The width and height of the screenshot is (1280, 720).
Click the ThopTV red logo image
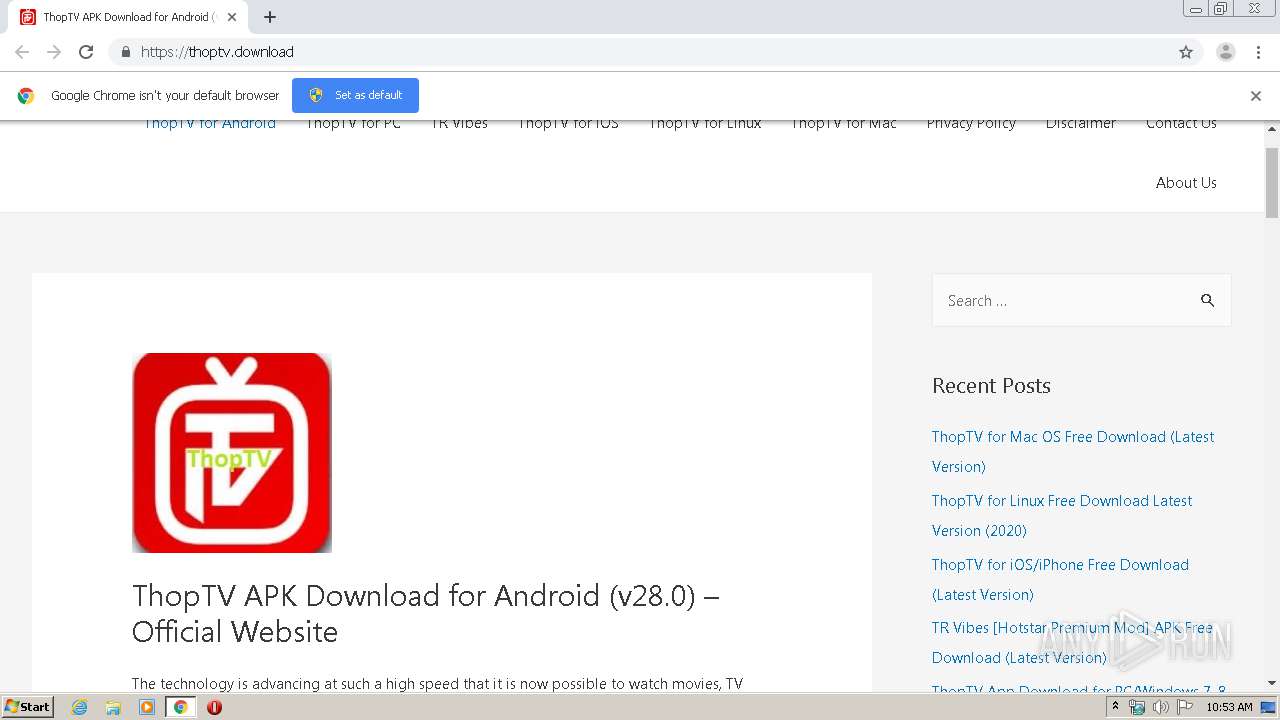[x=232, y=453]
